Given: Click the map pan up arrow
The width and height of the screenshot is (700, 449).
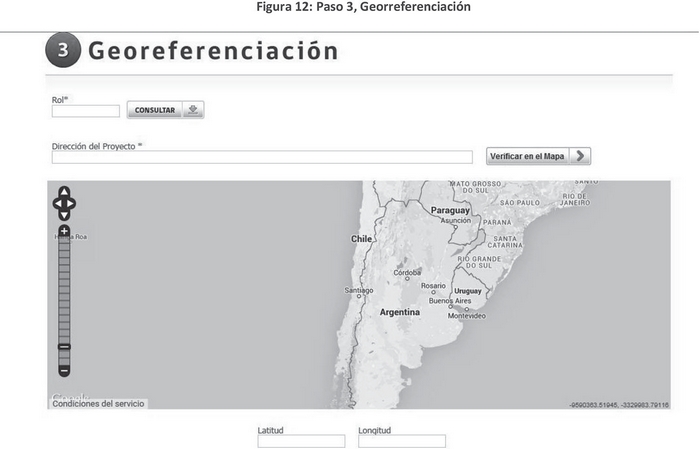Looking at the screenshot, I should pyautogui.click(x=64, y=192).
